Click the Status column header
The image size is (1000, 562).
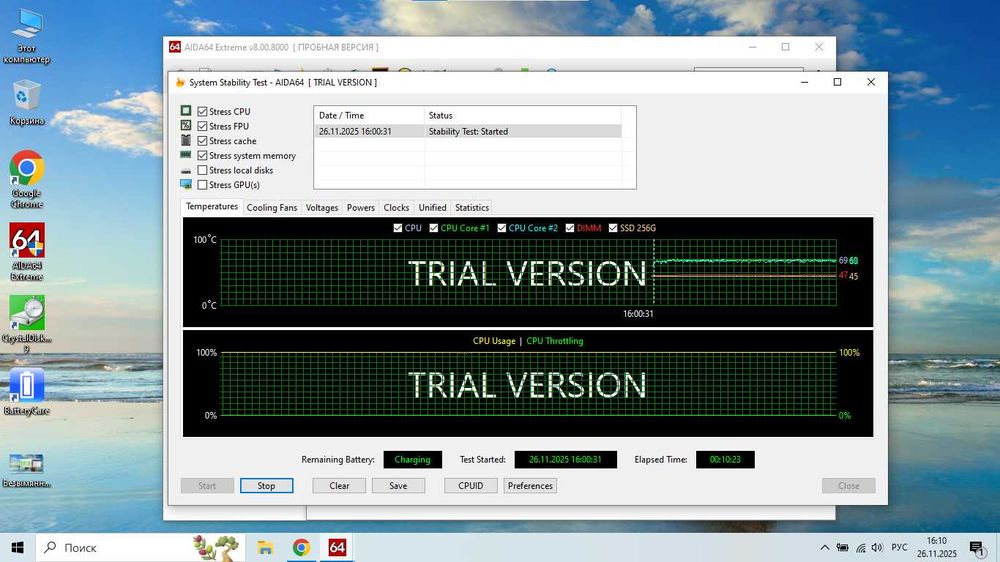[x=523, y=115]
